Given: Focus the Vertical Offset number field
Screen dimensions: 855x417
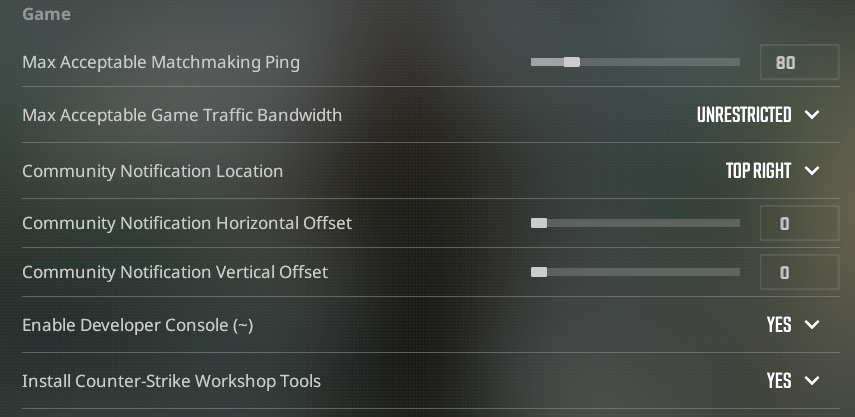Looking at the screenshot, I should [x=799, y=272].
